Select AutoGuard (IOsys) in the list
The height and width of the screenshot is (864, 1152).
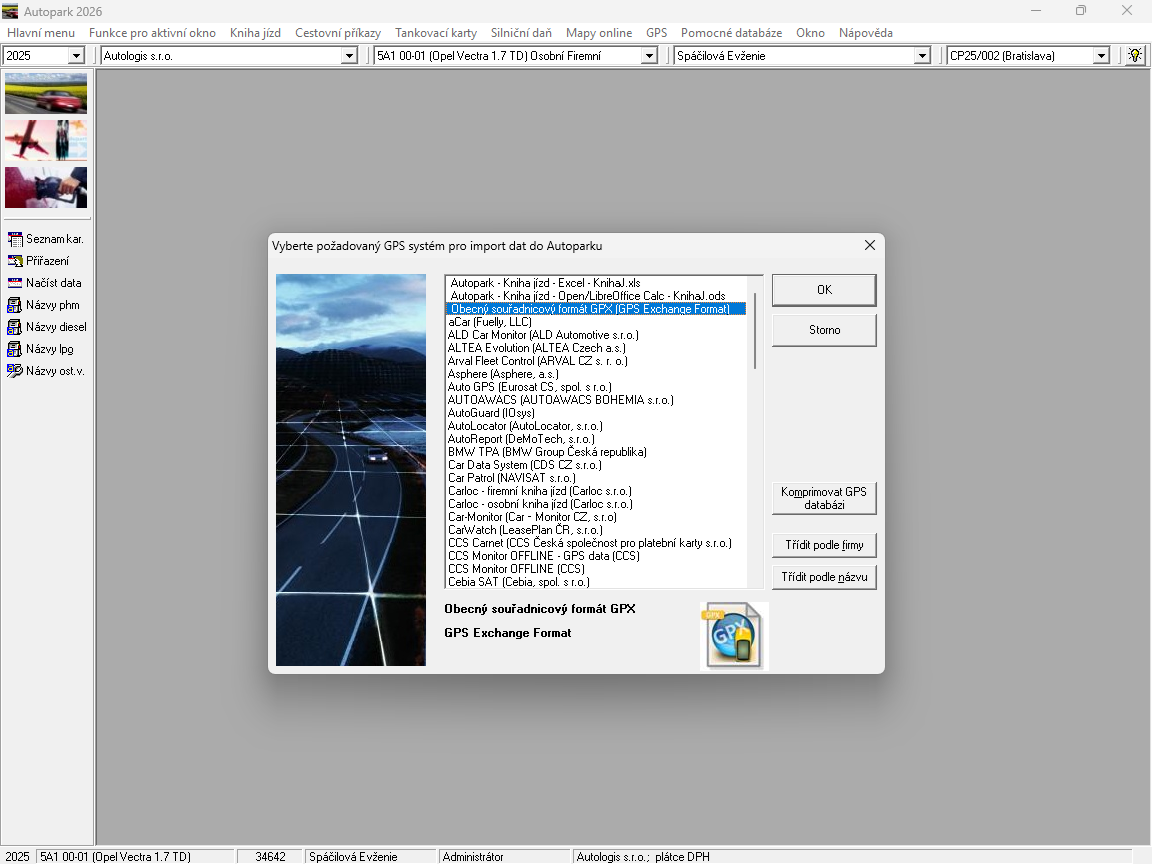tap(491, 413)
